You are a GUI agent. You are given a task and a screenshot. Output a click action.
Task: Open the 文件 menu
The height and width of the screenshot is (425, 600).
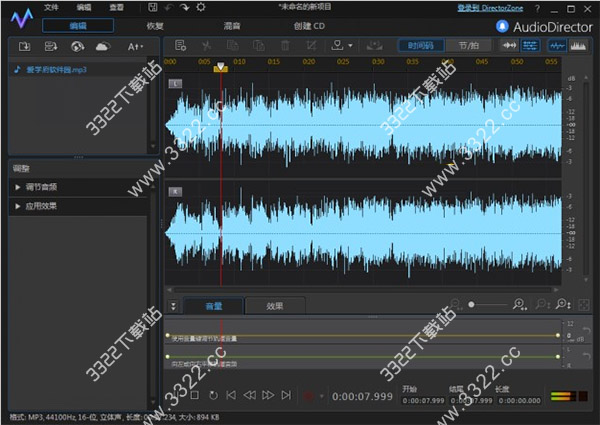tap(51, 7)
